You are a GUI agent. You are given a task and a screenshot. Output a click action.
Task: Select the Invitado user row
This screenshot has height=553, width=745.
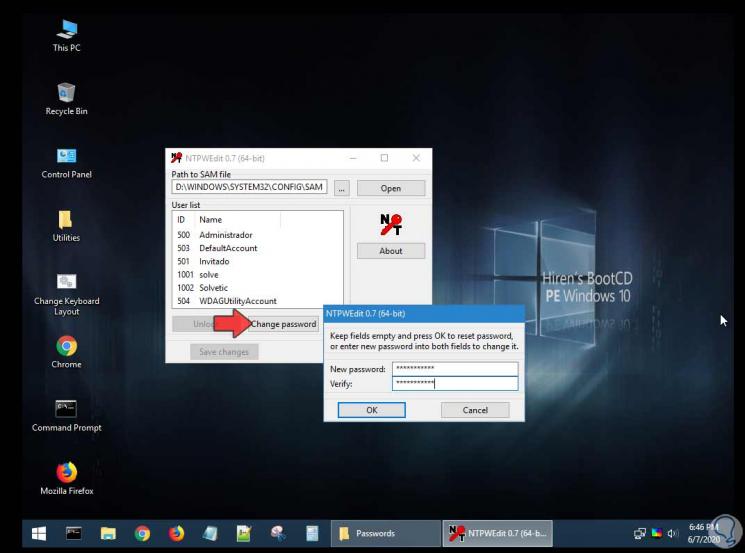(x=258, y=261)
